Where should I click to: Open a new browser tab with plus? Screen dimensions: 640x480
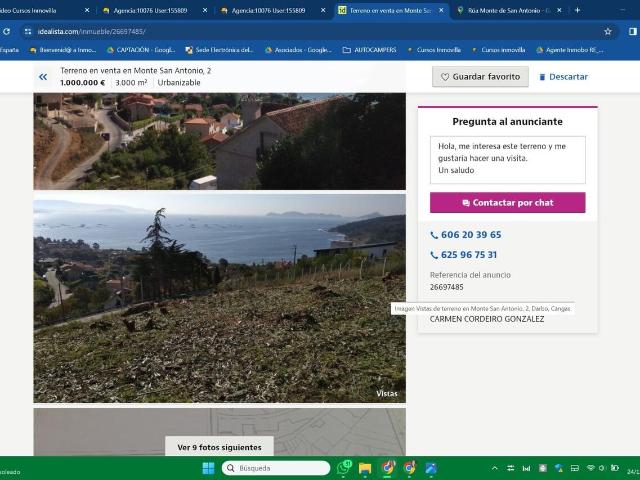click(577, 10)
